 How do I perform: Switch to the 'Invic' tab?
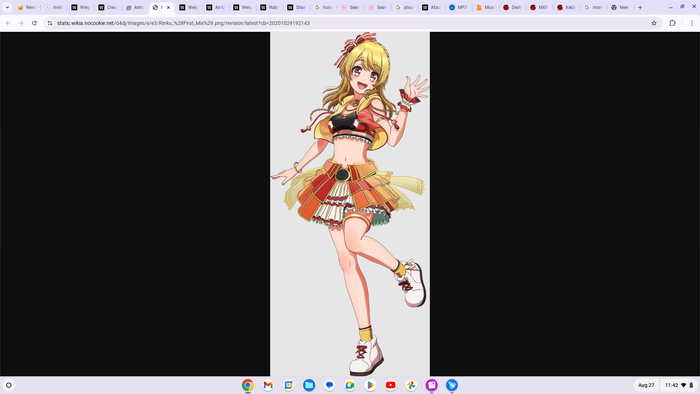click(x=54, y=7)
